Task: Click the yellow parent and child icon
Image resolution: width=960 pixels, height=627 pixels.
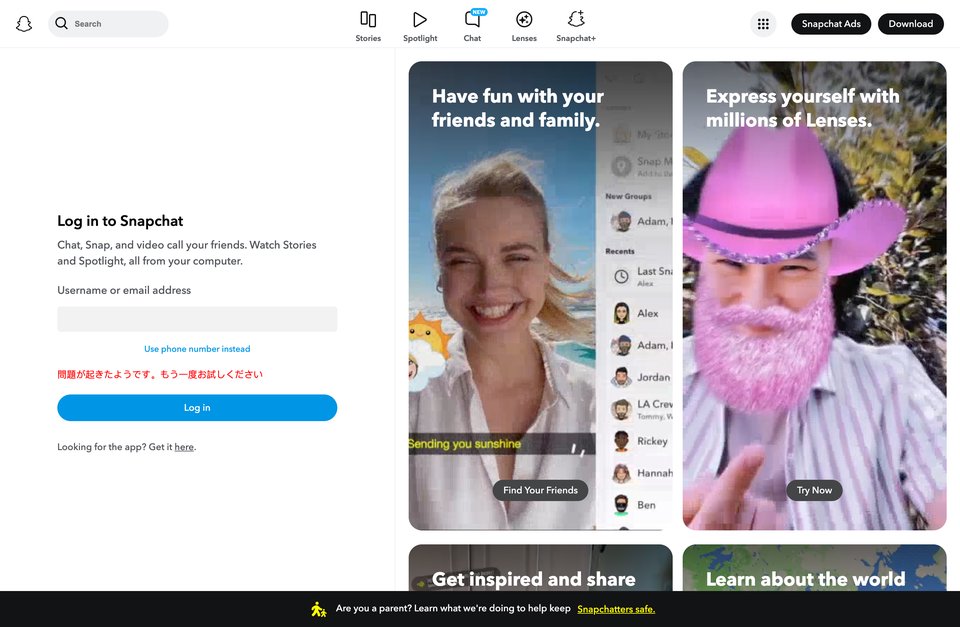Action: (318, 609)
